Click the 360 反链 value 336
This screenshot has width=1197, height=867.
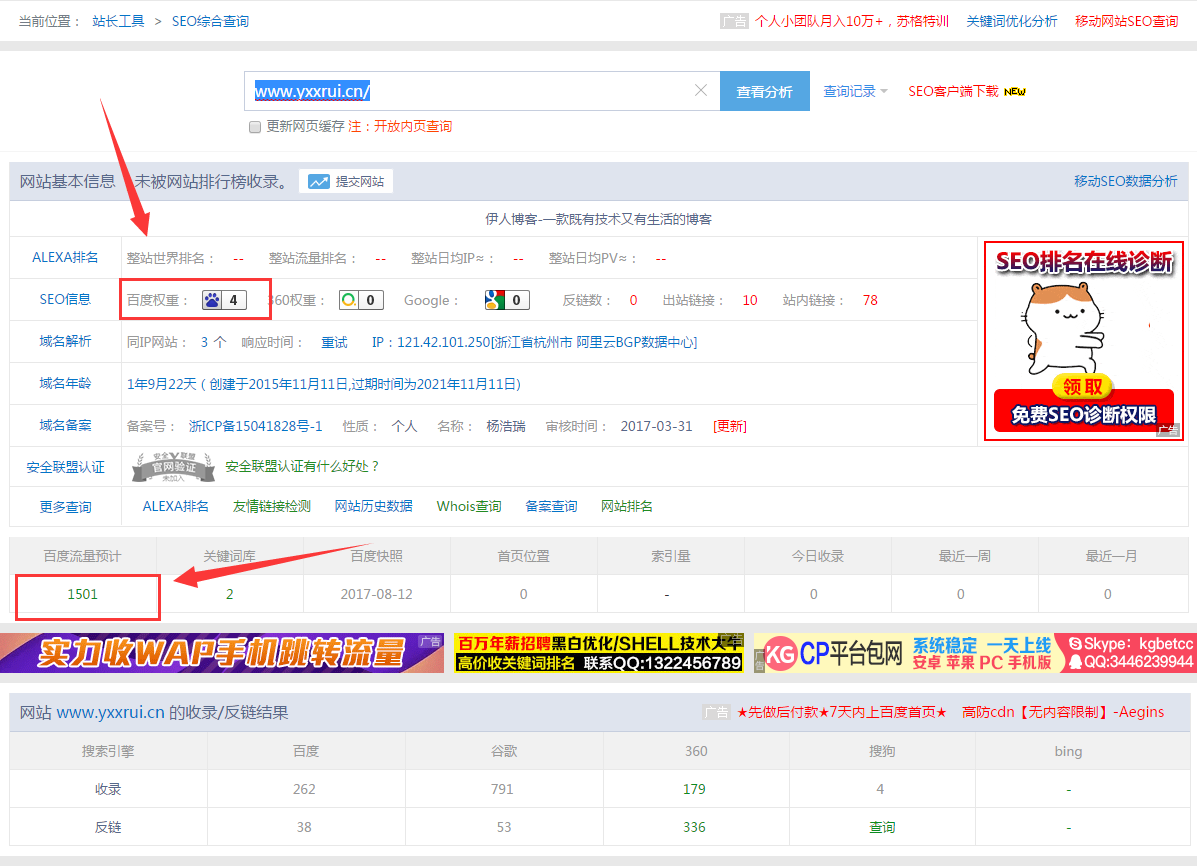tap(694, 827)
